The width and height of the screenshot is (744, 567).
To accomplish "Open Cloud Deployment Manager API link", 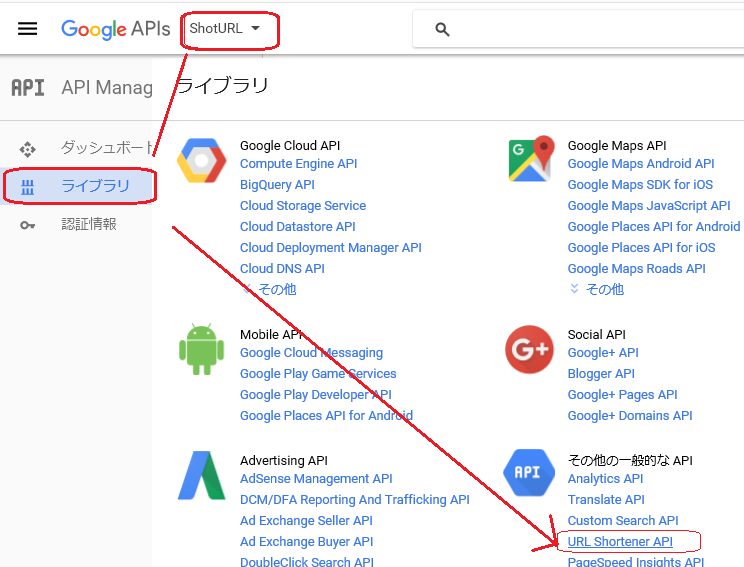I will [x=331, y=248].
